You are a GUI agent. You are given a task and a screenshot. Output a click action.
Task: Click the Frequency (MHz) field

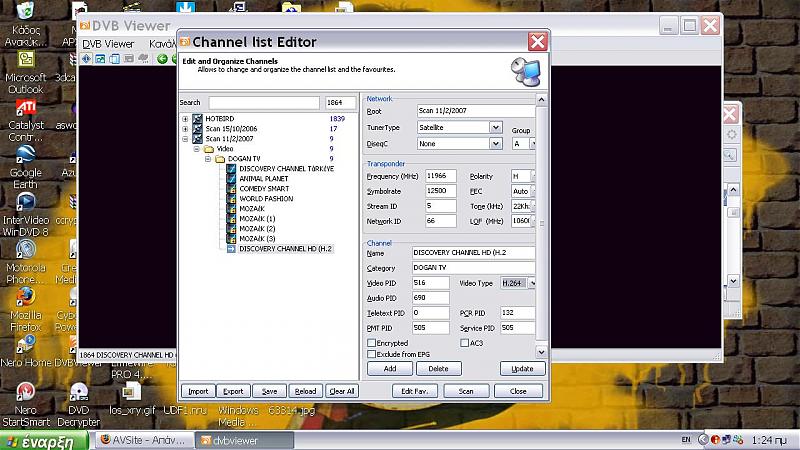pyautogui.click(x=441, y=176)
